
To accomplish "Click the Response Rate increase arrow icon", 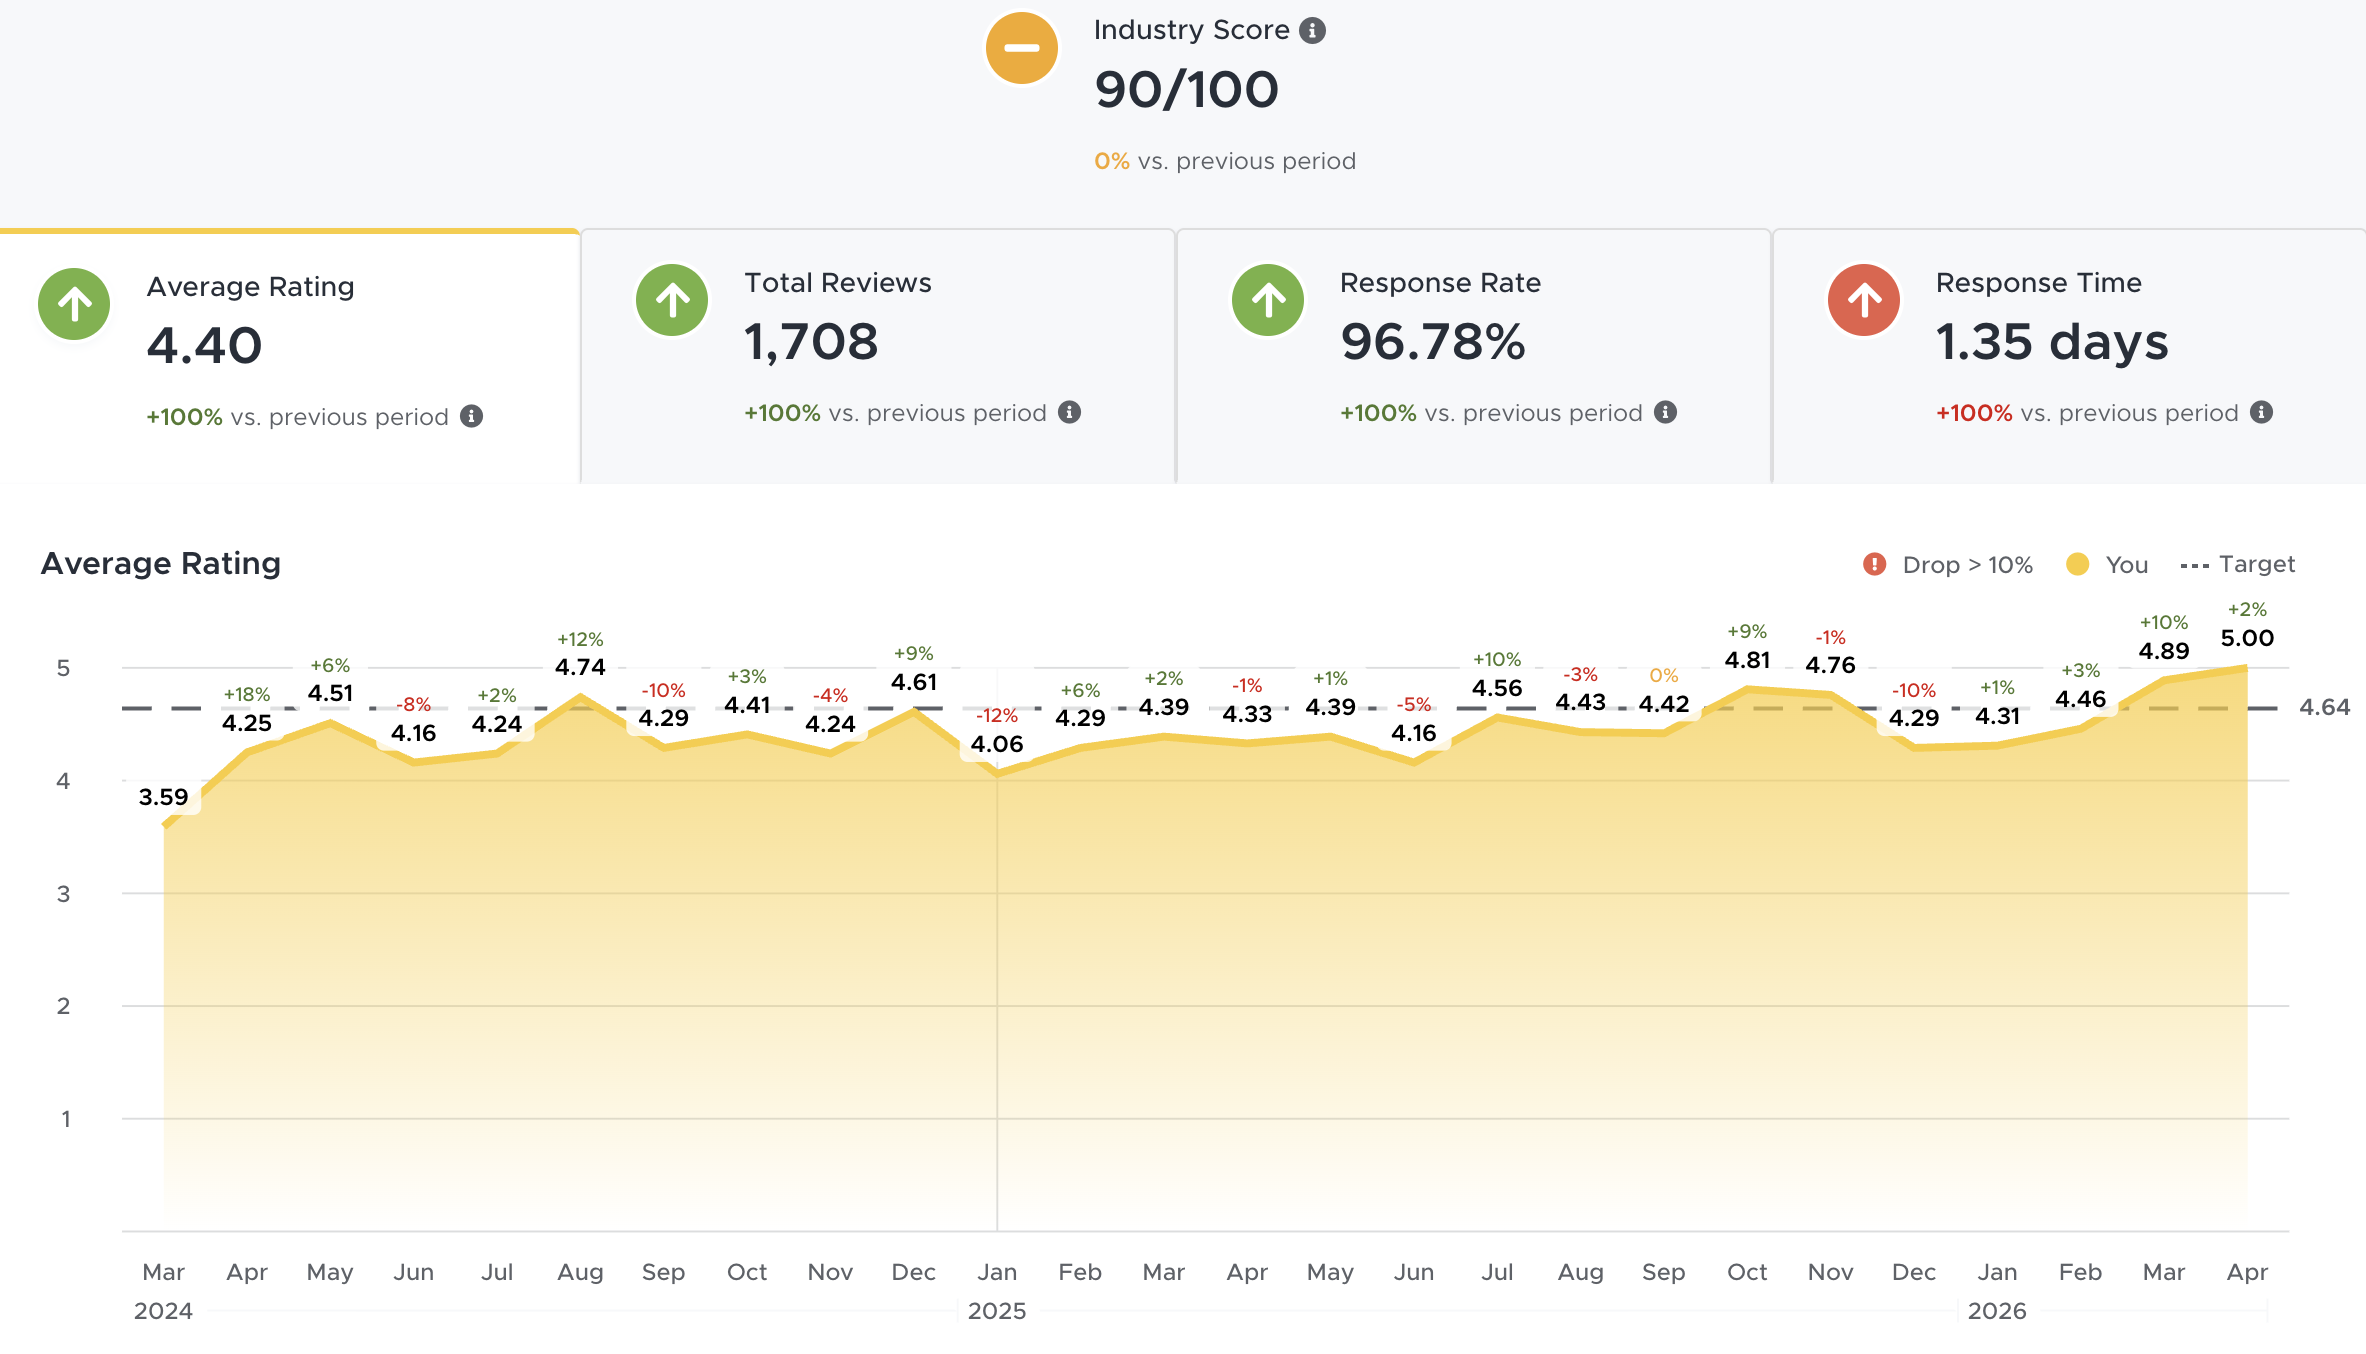I will [1267, 300].
